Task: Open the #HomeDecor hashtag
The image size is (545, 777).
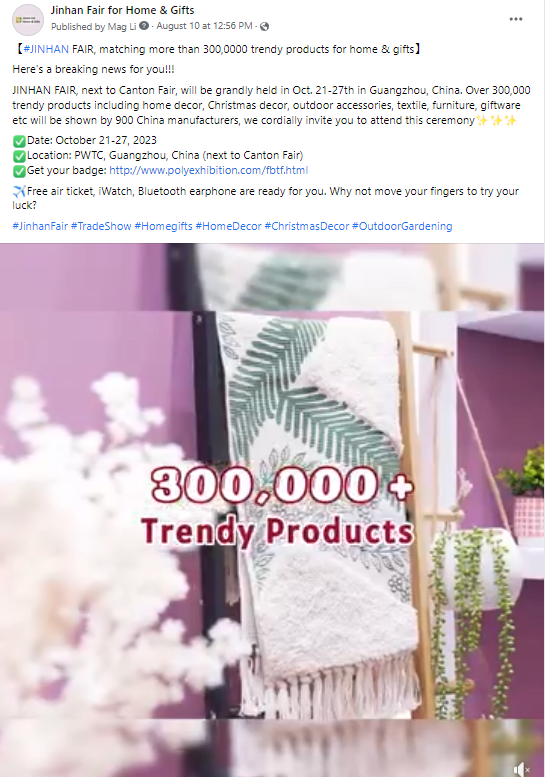Action: tap(228, 226)
